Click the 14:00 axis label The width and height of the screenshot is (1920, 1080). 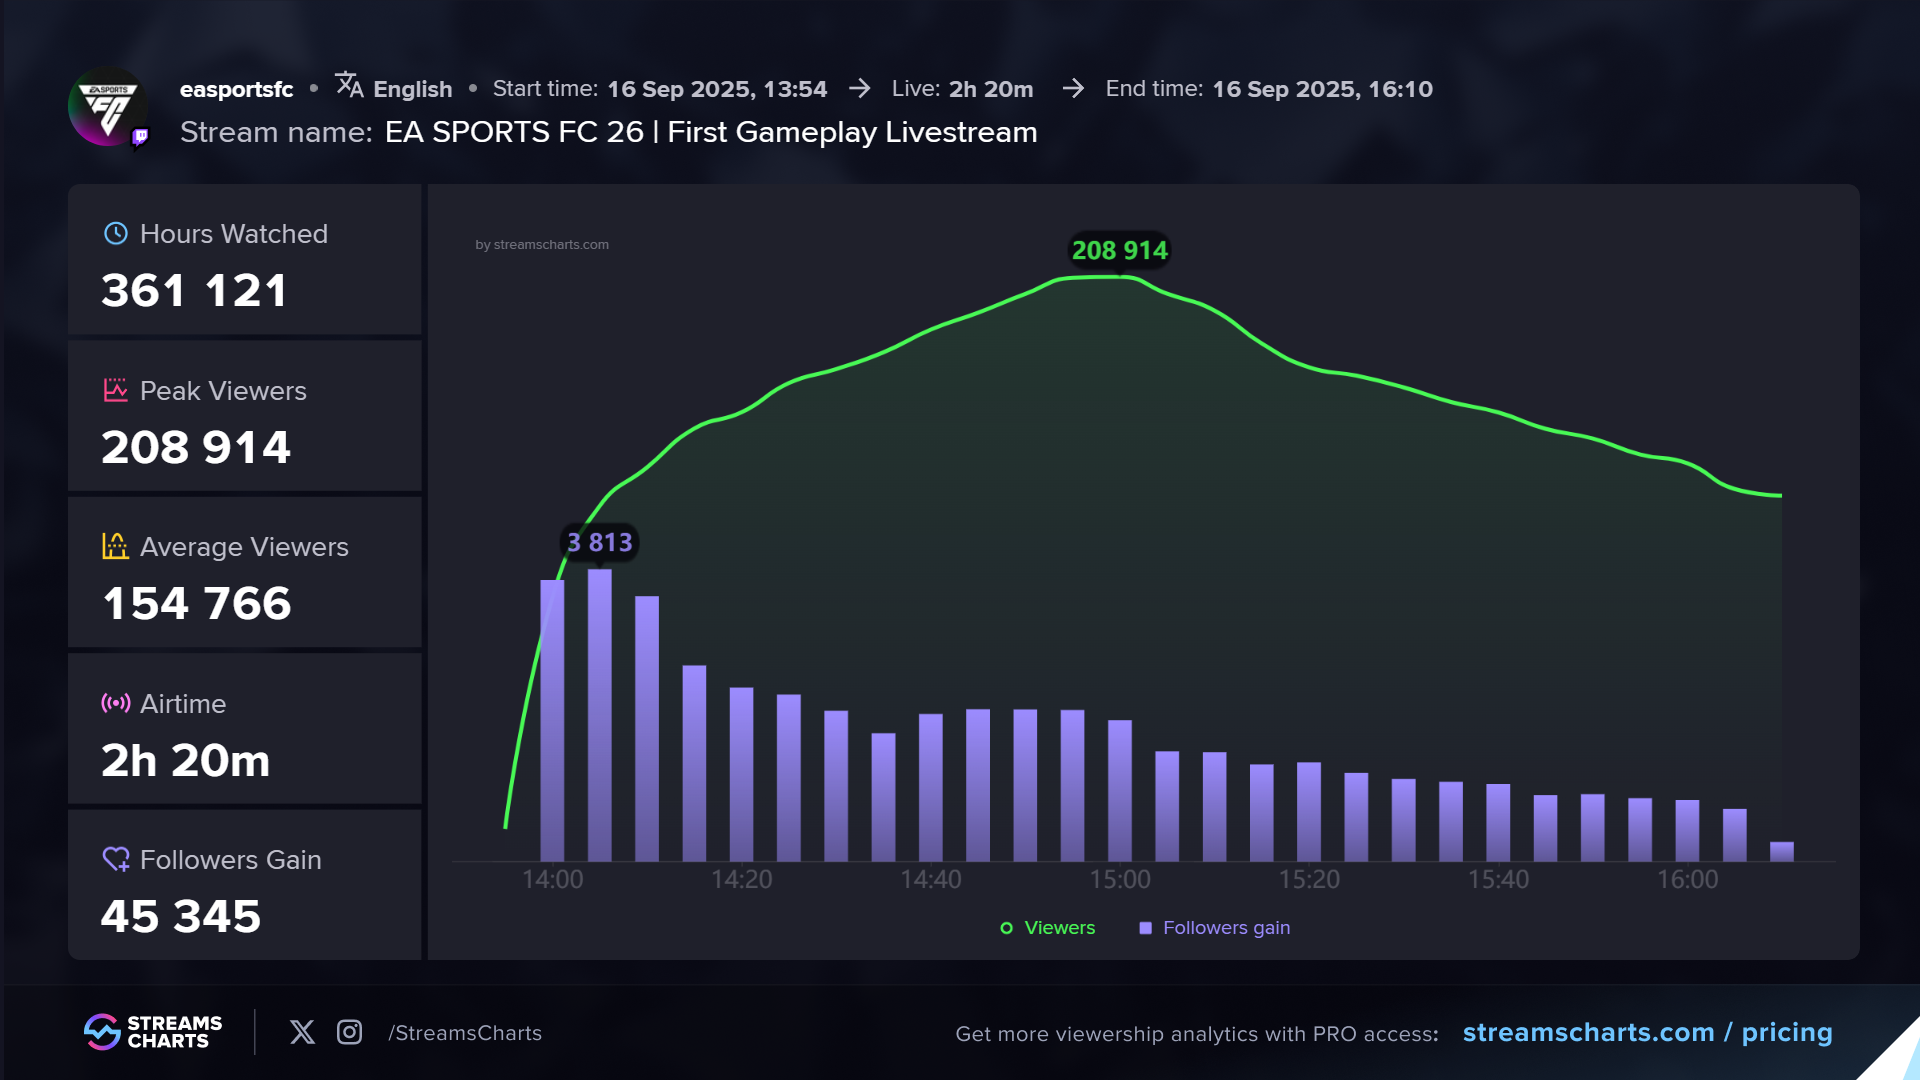pyautogui.click(x=553, y=880)
